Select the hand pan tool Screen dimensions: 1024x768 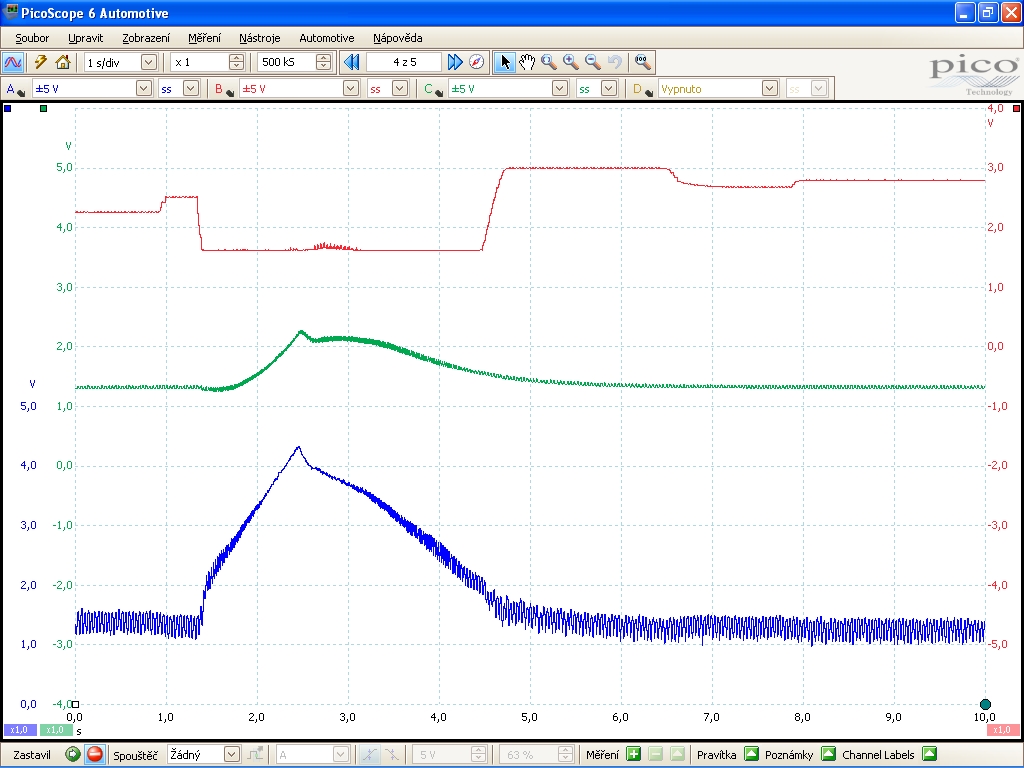527,62
